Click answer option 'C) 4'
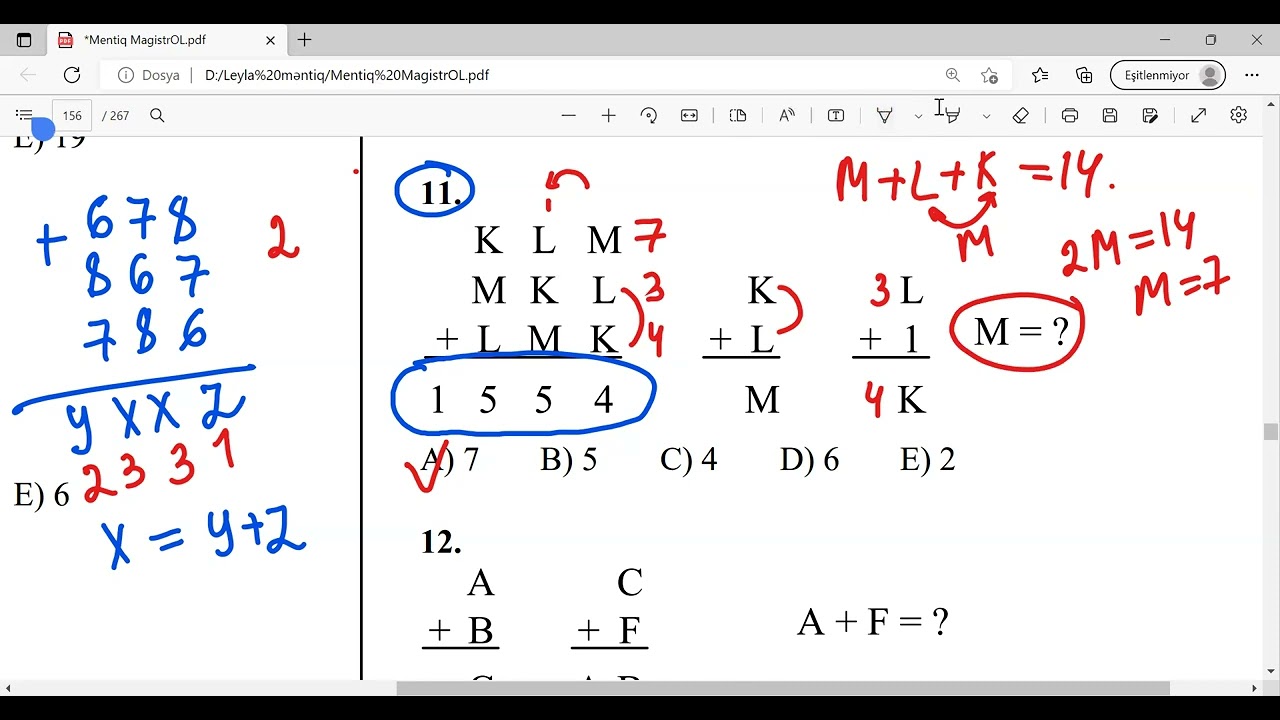 689,460
